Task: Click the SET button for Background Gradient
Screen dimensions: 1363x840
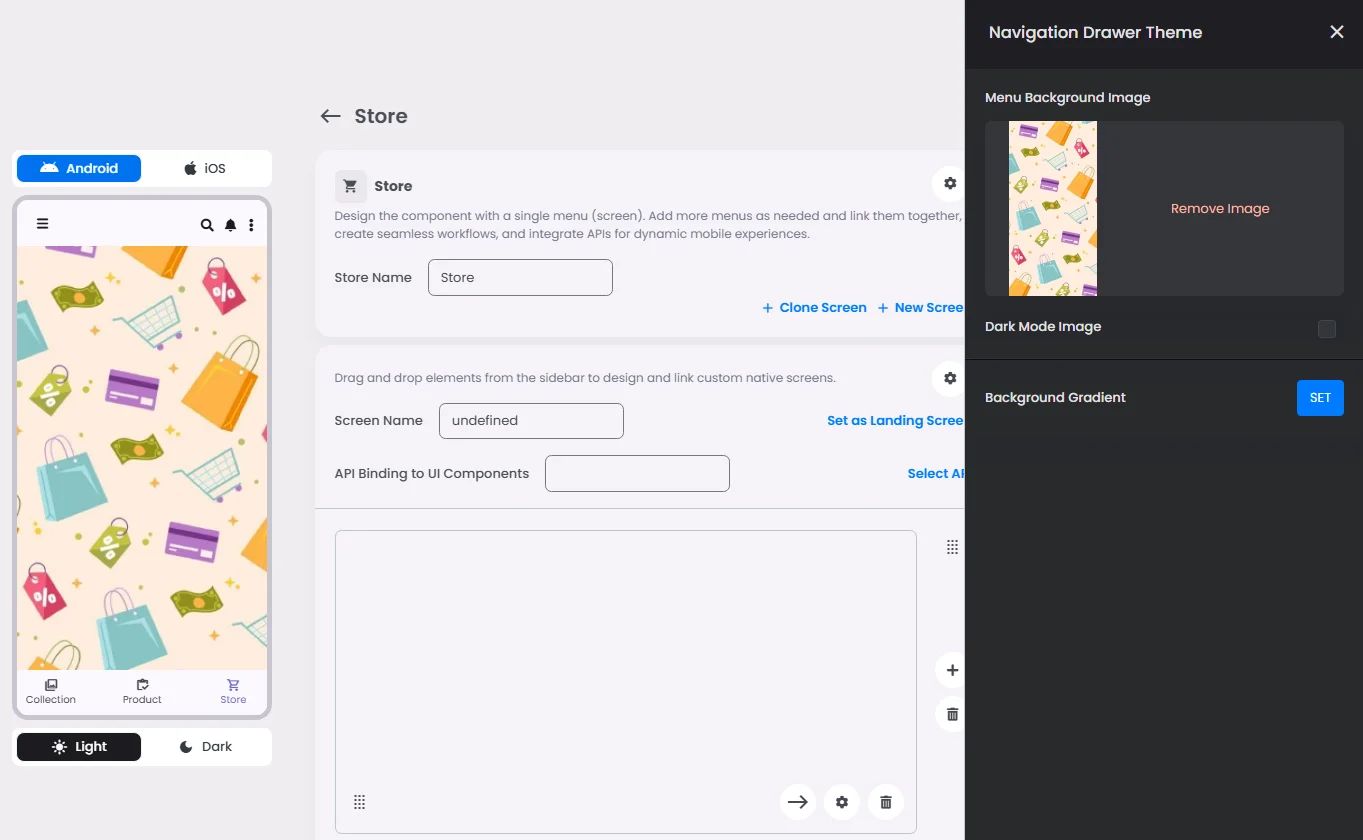Action: (1320, 398)
